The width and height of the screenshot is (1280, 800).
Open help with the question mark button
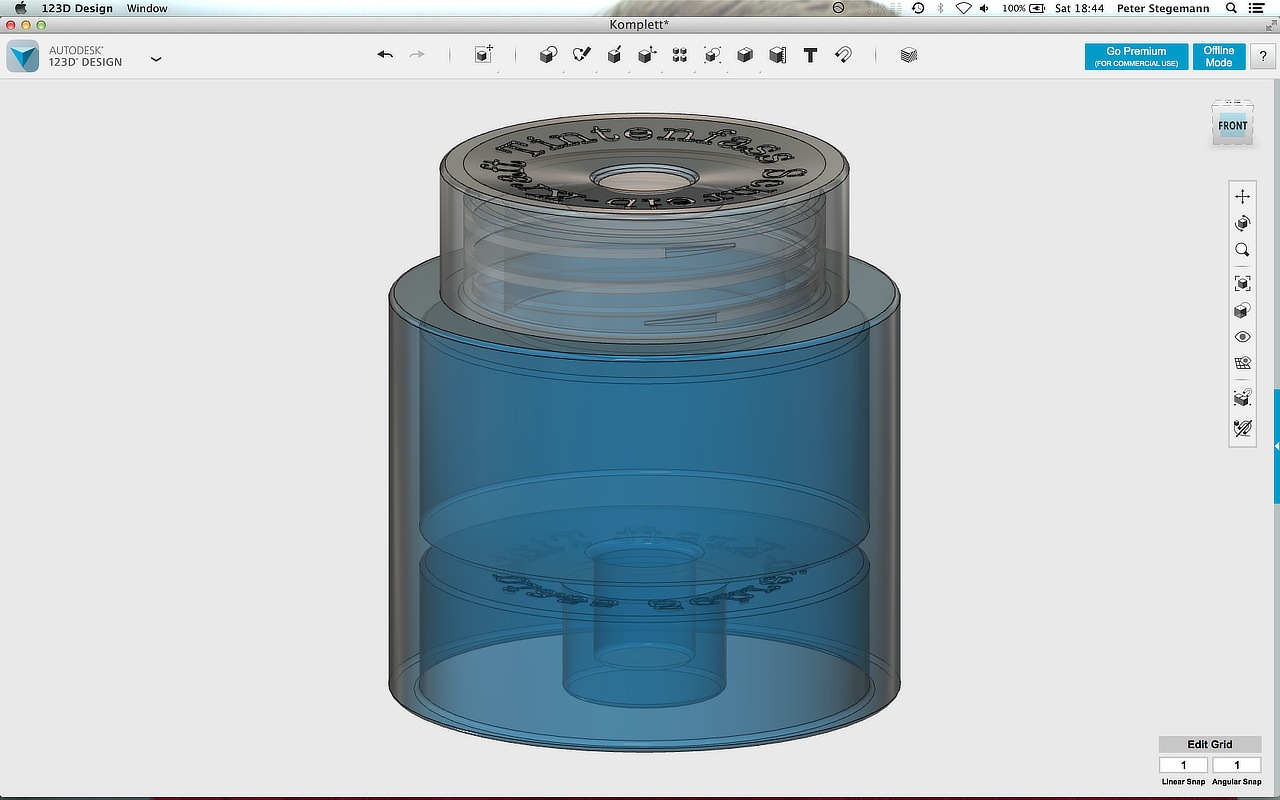click(x=1263, y=57)
